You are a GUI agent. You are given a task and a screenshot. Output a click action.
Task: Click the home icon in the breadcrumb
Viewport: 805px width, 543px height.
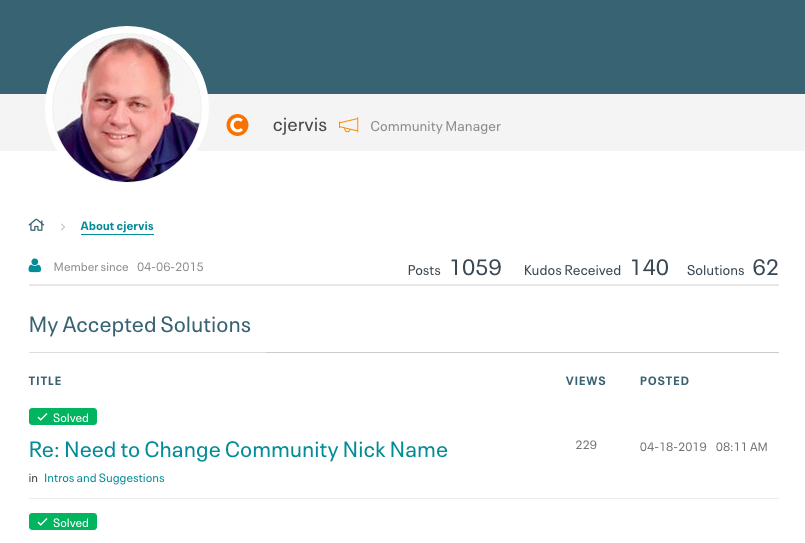coord(37,226)
